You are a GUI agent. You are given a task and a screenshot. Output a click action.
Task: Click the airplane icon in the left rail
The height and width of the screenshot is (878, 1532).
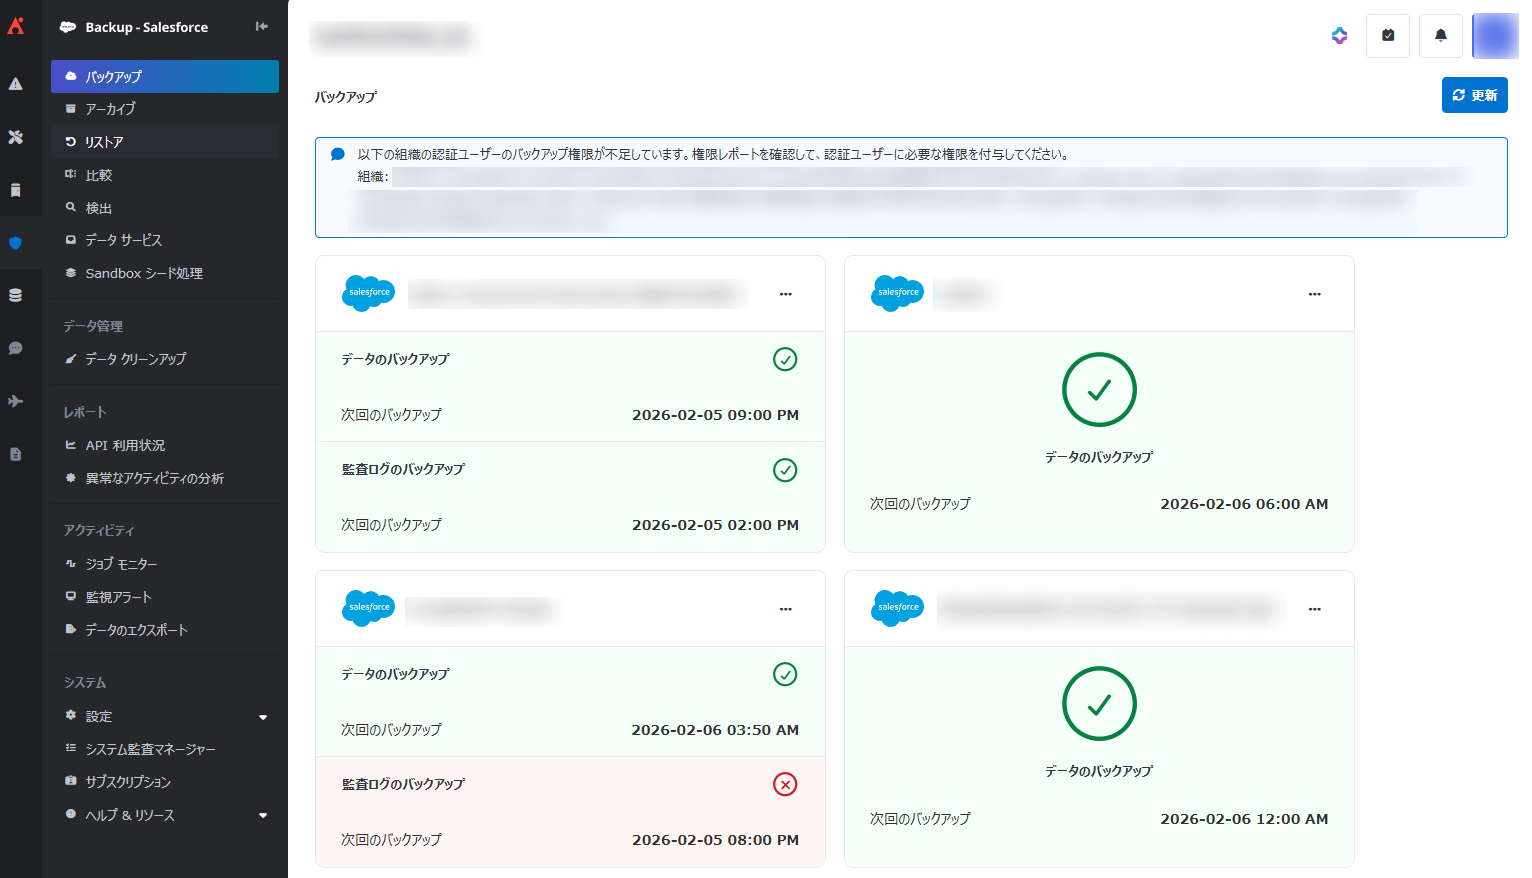click(18, 401)
